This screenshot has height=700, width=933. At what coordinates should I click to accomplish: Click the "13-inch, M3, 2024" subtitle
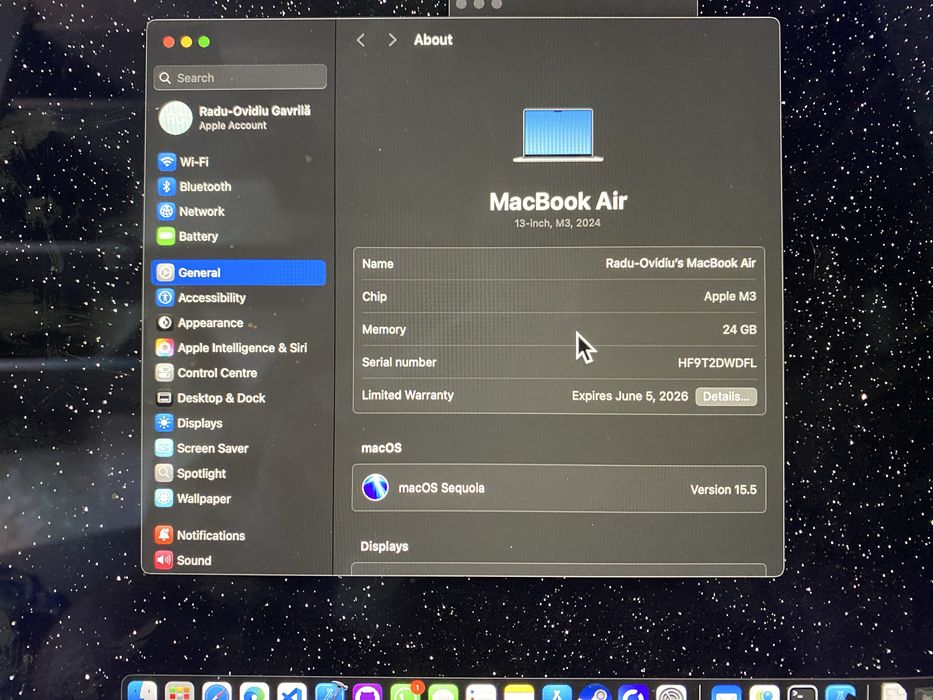558,223
